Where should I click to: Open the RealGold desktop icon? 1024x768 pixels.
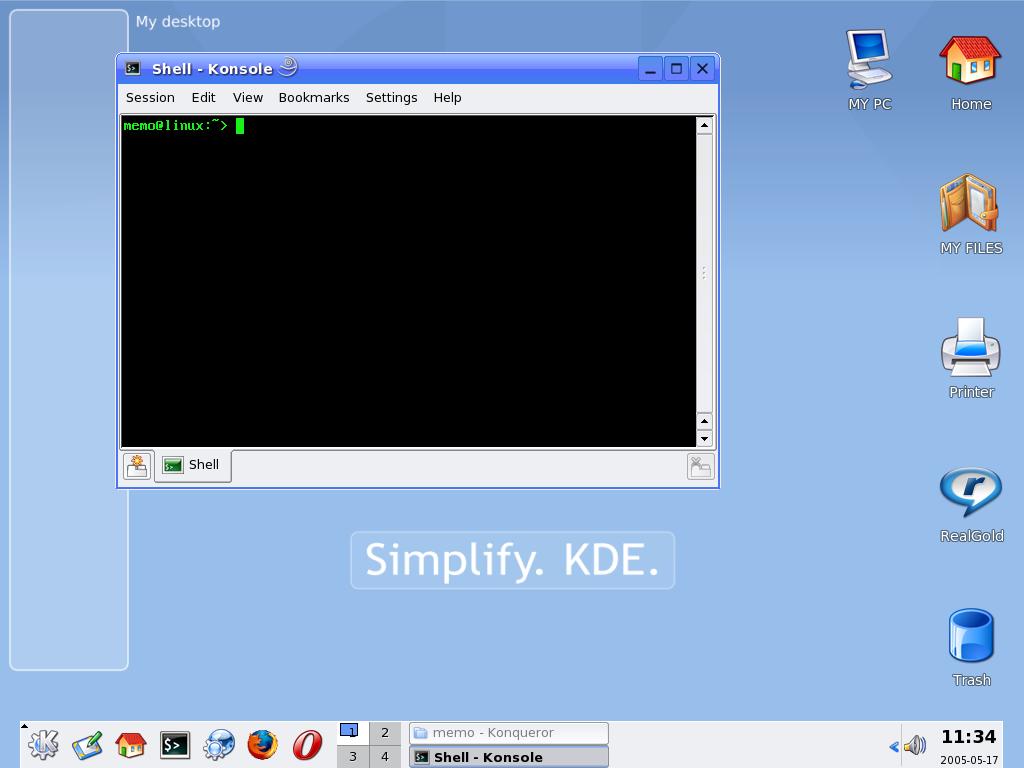[x=970, y=504]
